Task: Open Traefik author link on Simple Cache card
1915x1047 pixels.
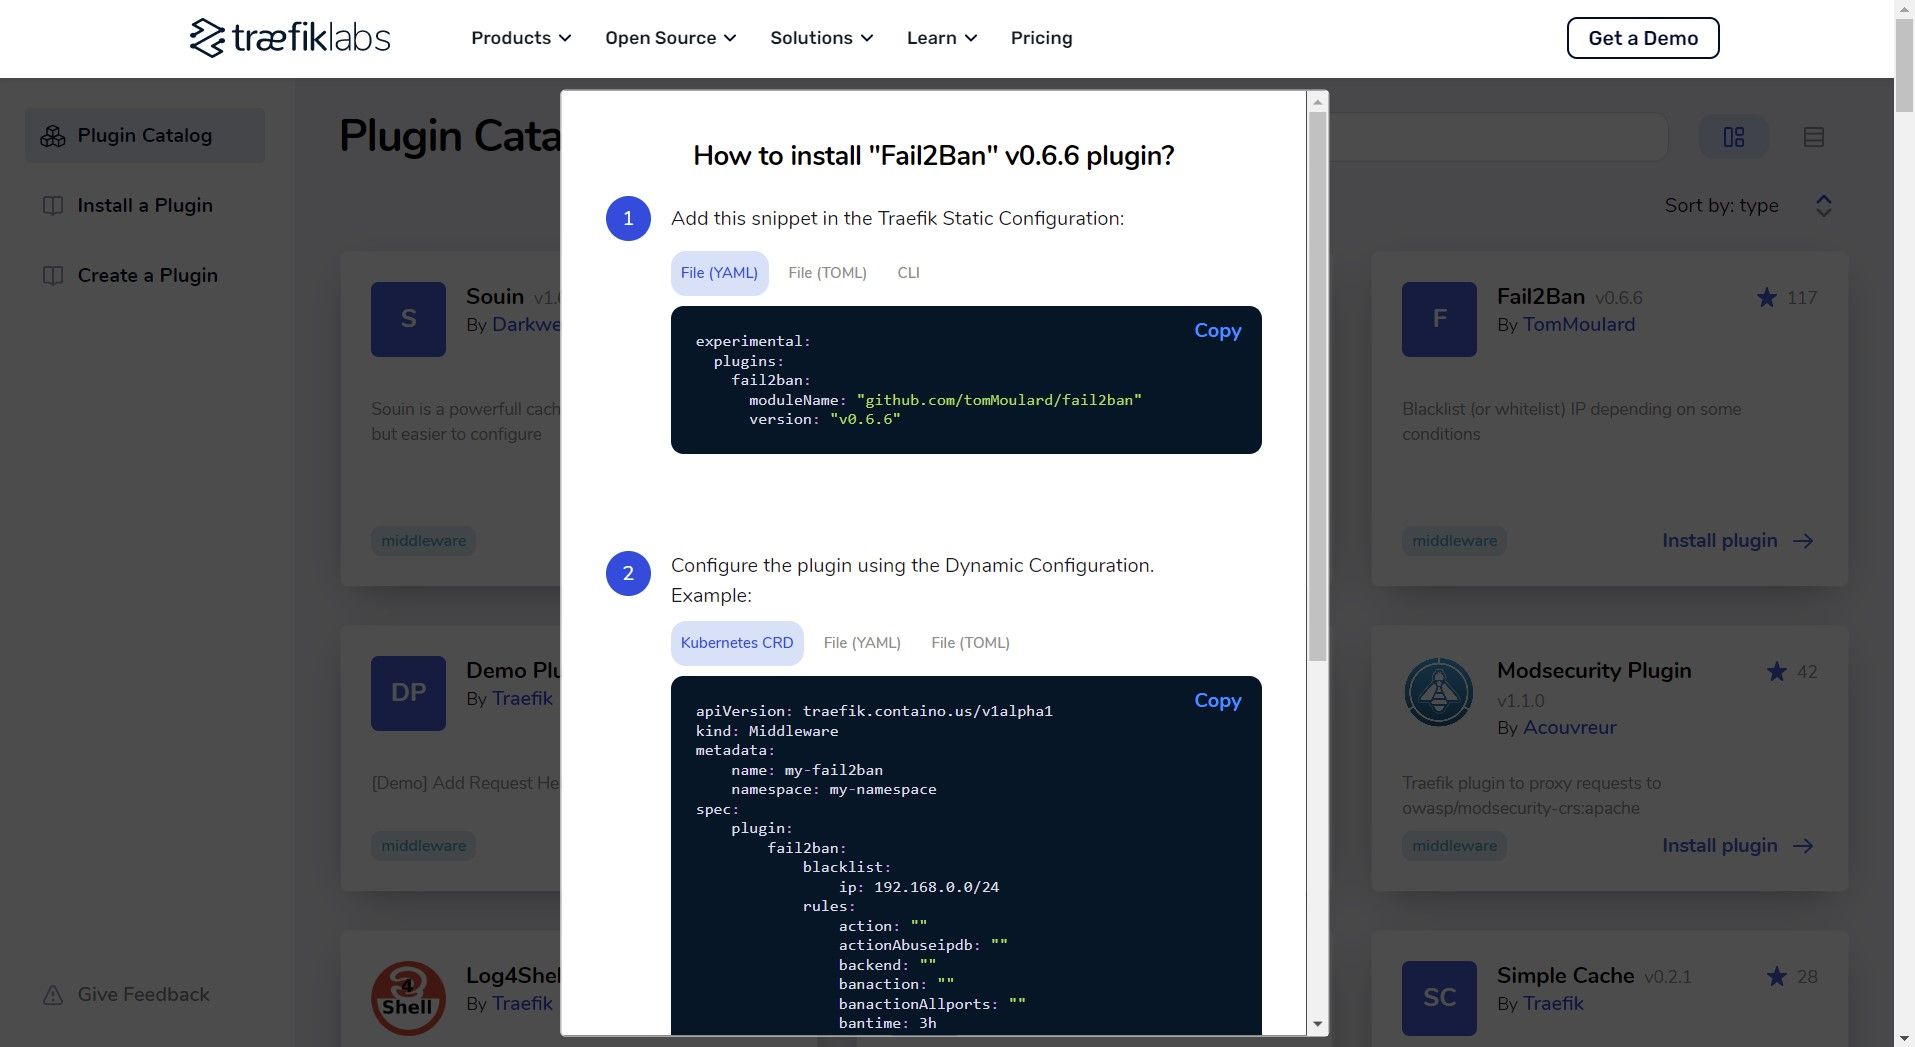Action: tap(1553, 1004)
